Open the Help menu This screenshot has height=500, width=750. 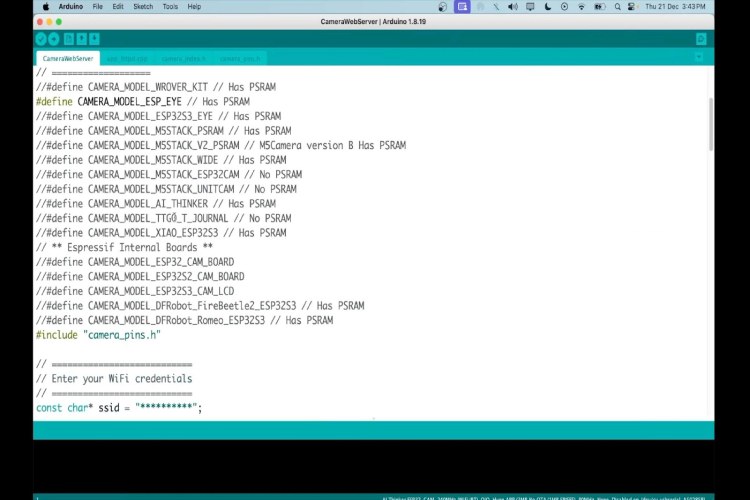coord(194,7)
